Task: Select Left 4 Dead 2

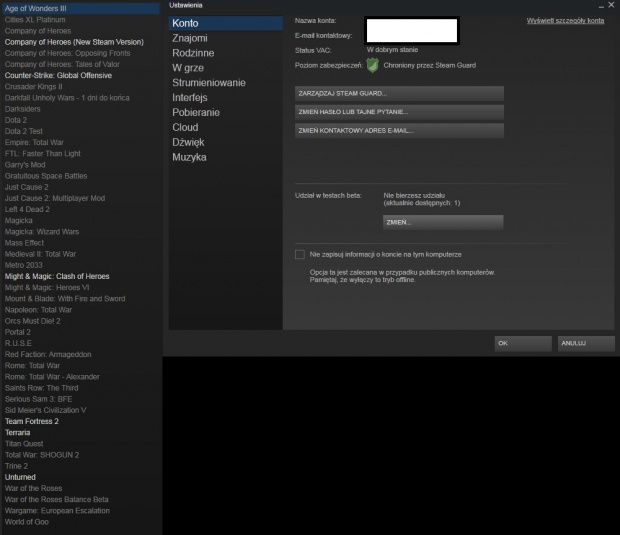Action: click(x=27, y=209)
